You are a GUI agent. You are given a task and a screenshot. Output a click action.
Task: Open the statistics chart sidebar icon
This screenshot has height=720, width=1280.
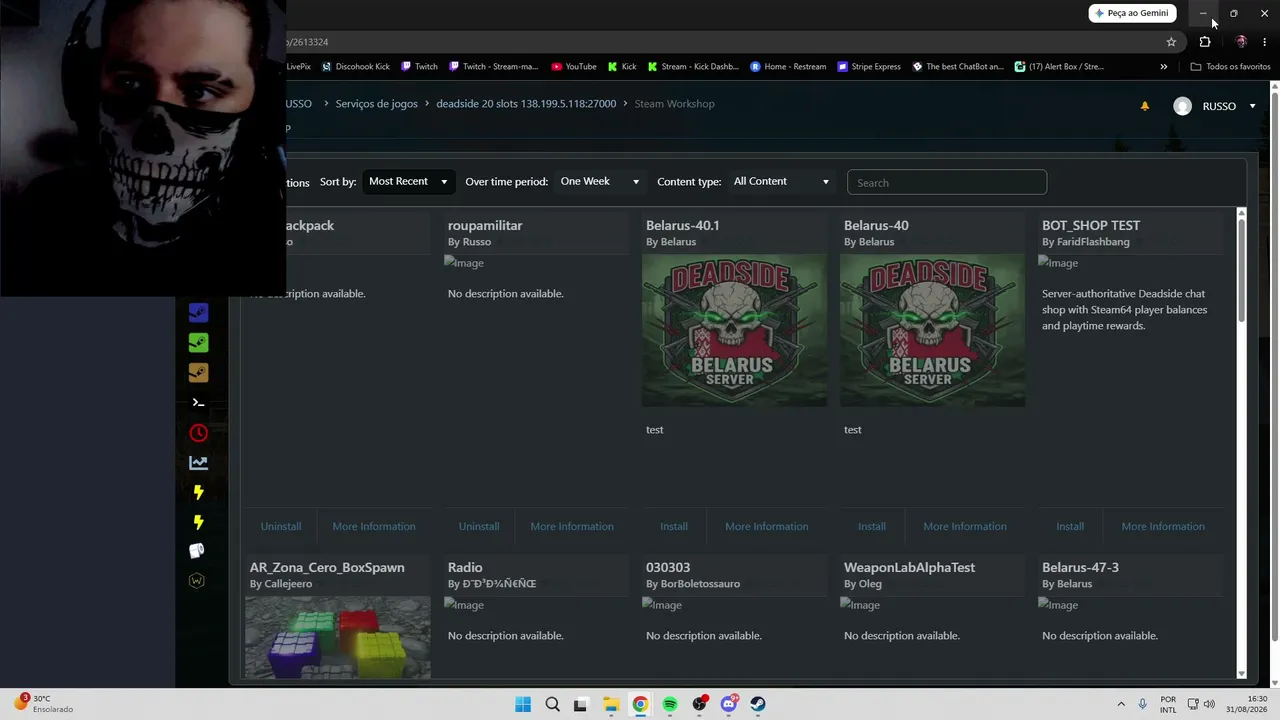[x=198, y=463]
